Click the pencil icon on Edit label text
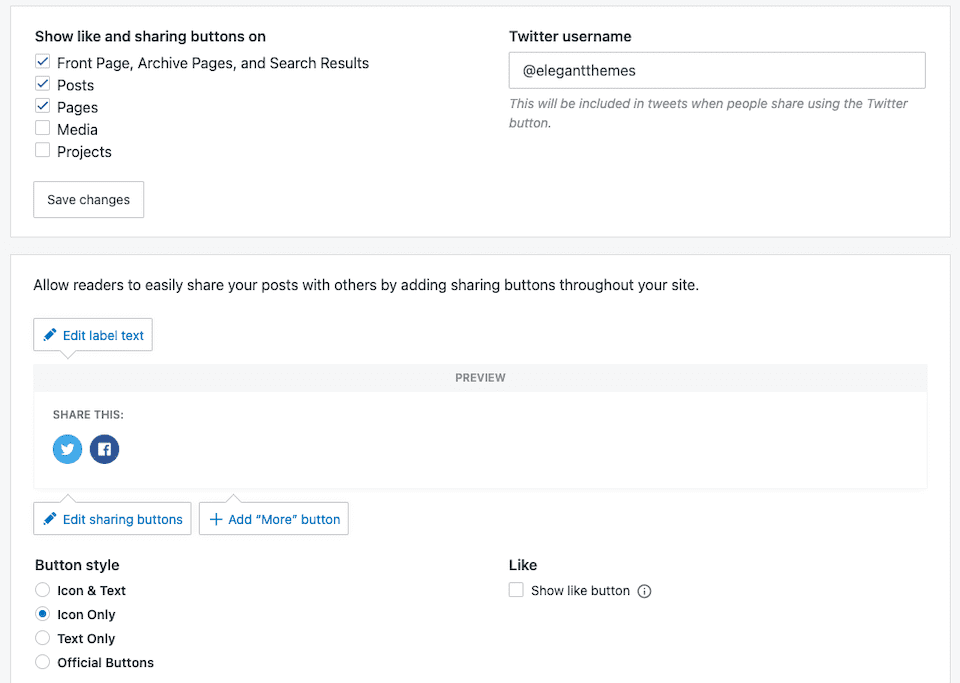The height and width of the screenshot is (683, 960). (51, 335)
